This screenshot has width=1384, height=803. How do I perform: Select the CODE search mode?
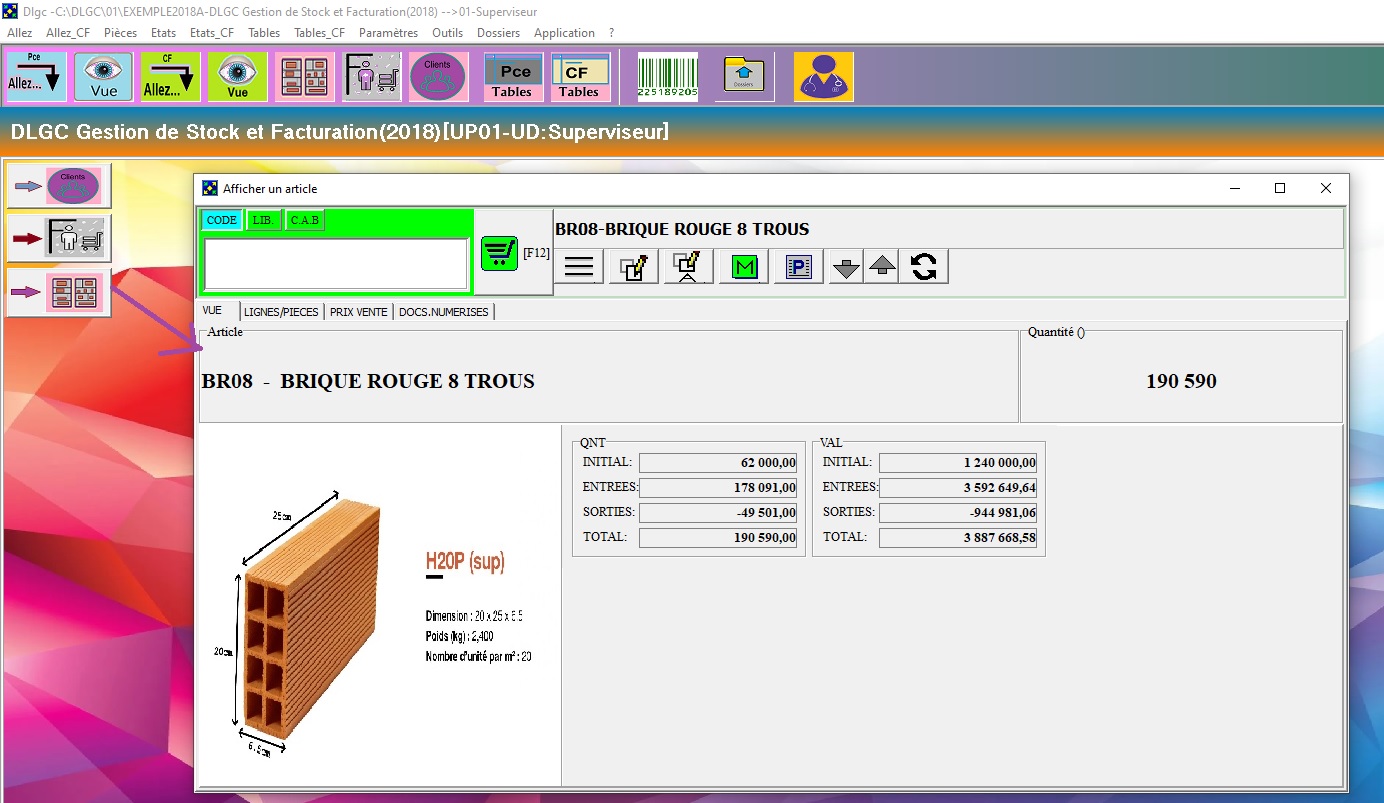point(222,220)
